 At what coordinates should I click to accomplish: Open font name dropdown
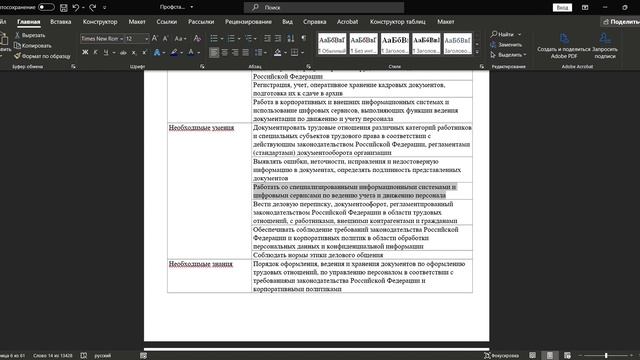(x=121, y=39)
